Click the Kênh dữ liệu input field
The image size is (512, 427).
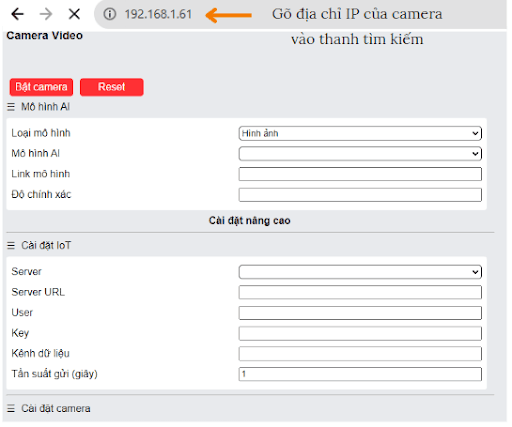tap(360, 354)
